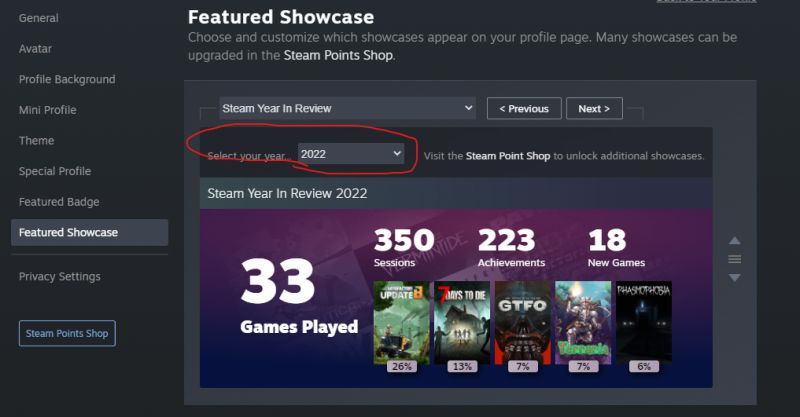
Task: Switch to Profile Background settings
Action: click(x=67, y=79)
